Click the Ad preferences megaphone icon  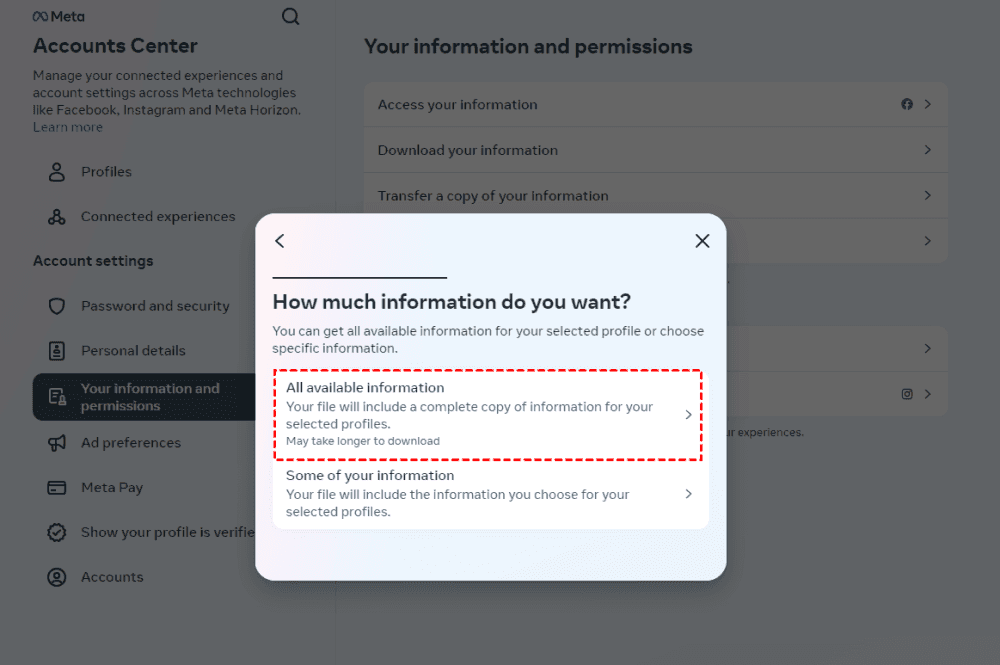(x=57, y=443)
